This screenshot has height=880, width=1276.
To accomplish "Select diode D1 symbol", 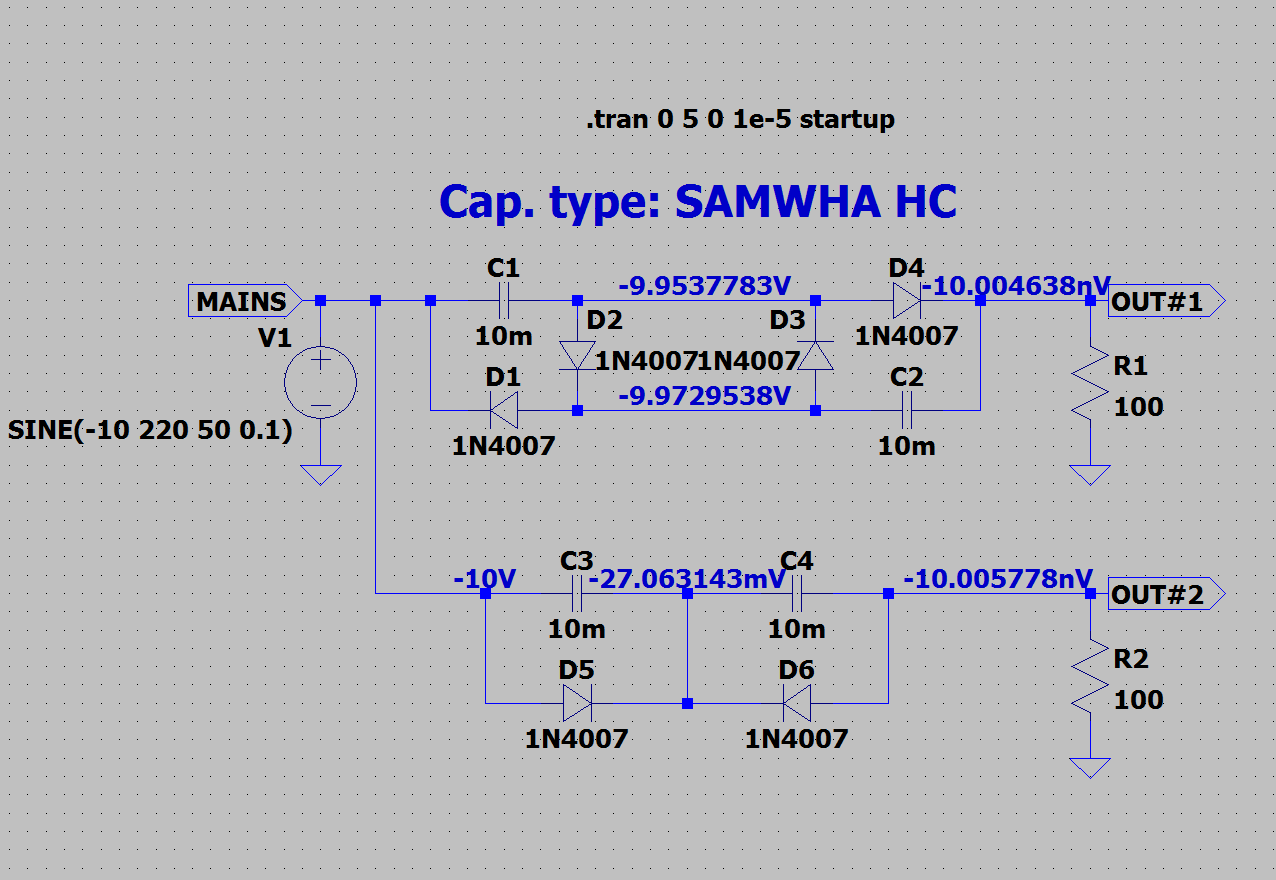I will [x=503, y=410].
